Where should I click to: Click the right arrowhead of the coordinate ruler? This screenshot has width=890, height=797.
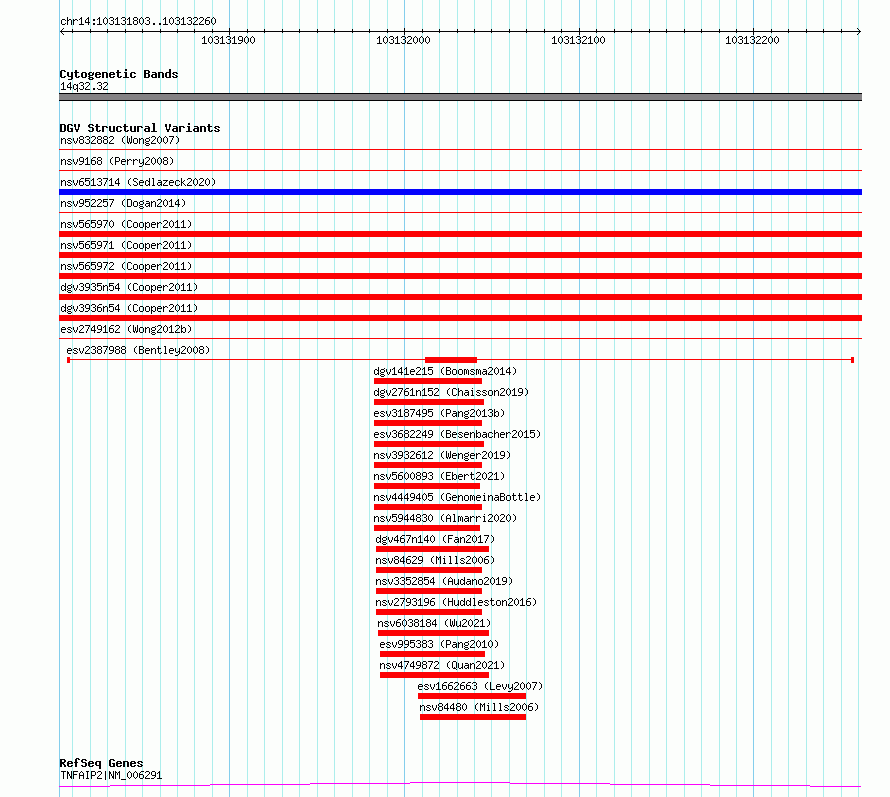(x=859, y=31)
